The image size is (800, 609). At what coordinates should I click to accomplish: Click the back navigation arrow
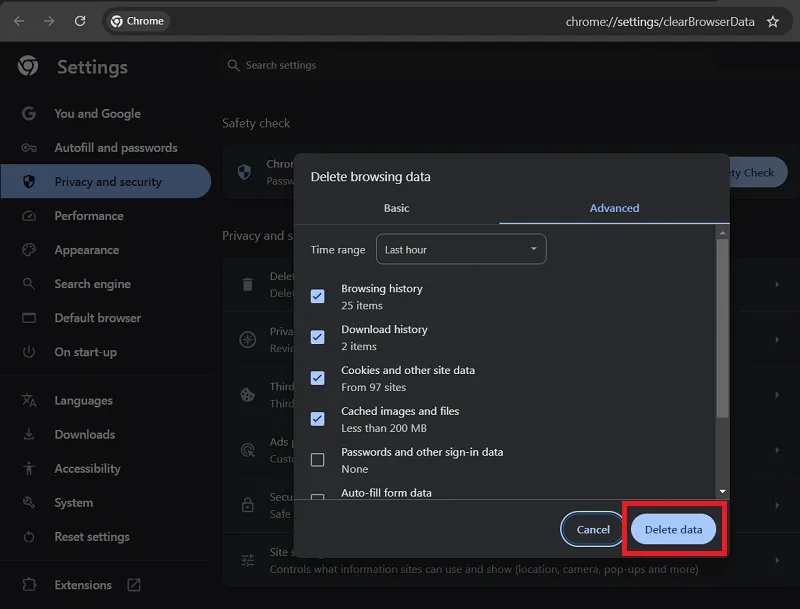pyautogui.click(x=19, y=21)
